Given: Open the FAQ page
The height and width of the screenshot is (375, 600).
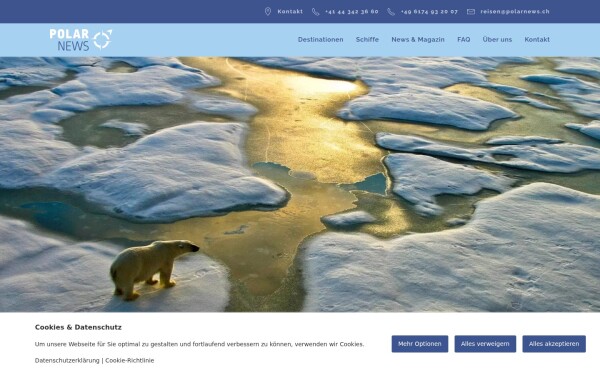Looking at the screenshot, I should tap(464, 39).
